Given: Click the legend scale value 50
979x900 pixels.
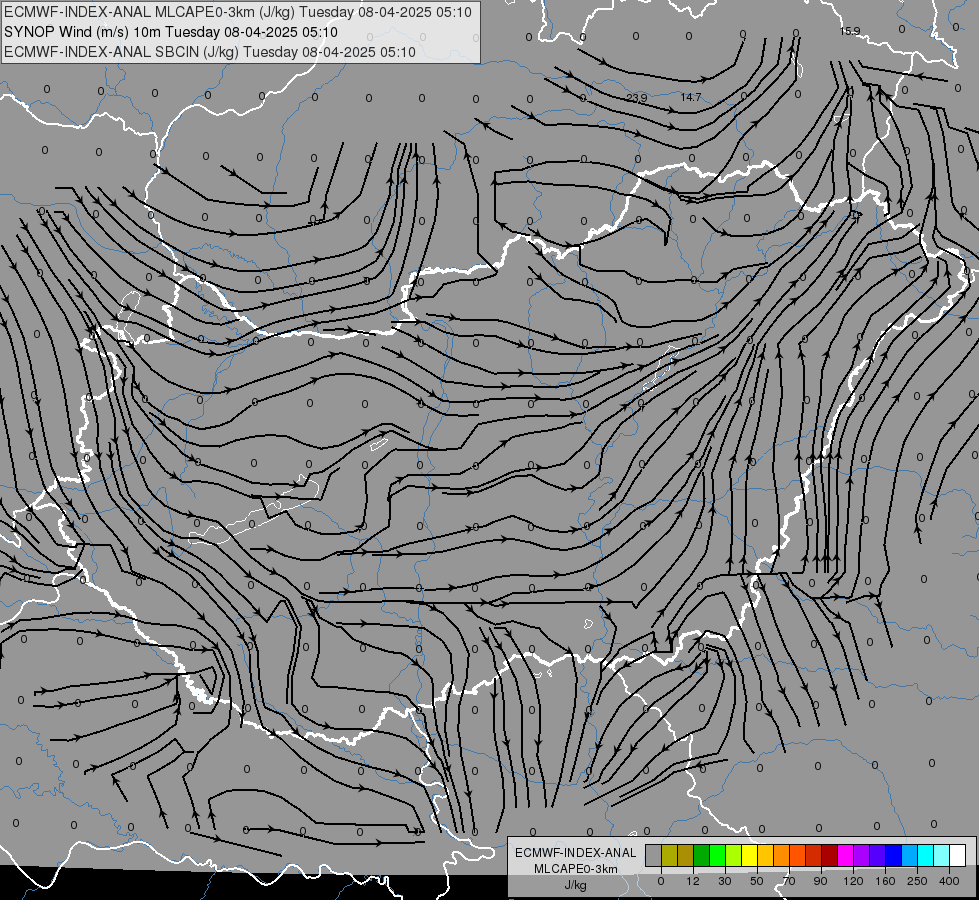Looking at the screenshot, I should [x=757, y=882].
